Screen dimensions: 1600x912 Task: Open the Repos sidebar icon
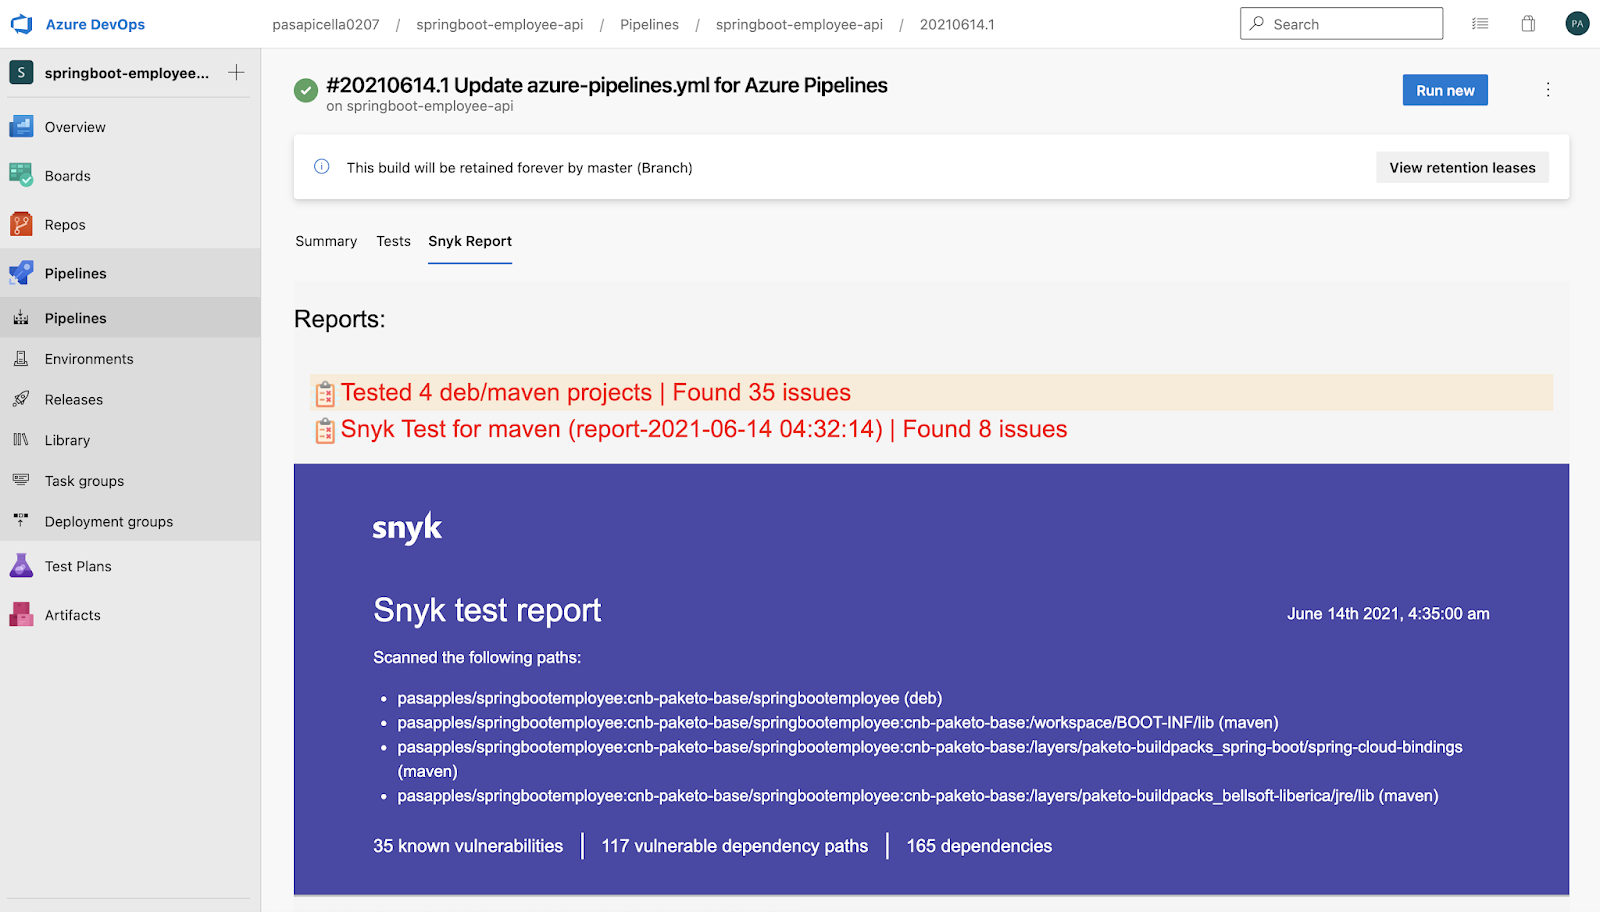click(21, 224)
